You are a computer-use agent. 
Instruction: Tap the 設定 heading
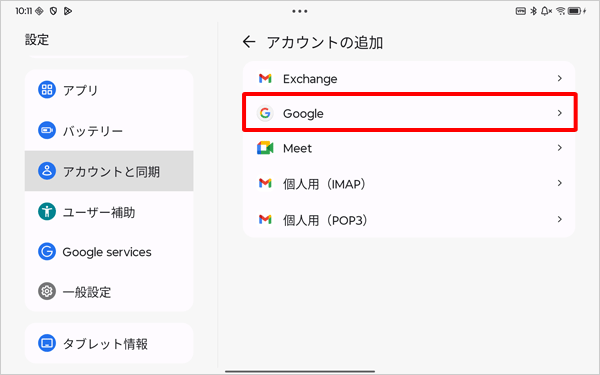click(x=37, y=40)
